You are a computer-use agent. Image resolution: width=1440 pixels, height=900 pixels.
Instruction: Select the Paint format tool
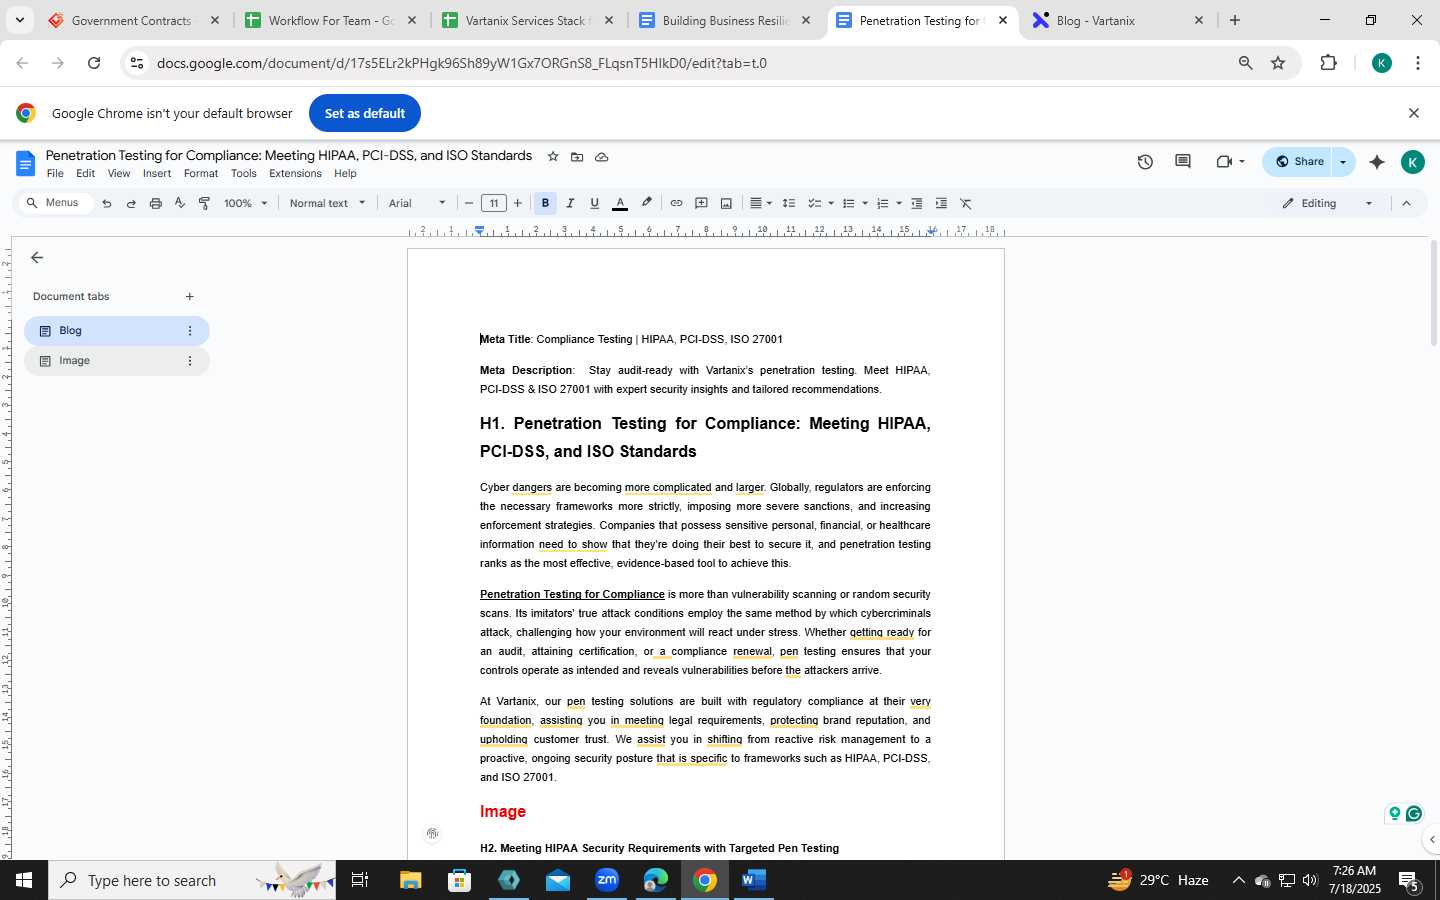[204, 203]
